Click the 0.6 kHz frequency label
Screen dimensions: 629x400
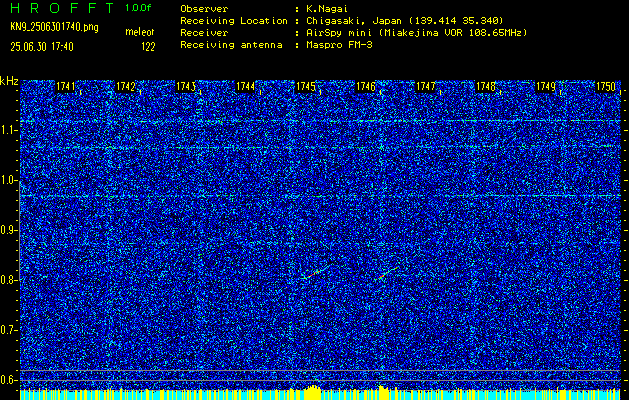click(x=8, y=380)
